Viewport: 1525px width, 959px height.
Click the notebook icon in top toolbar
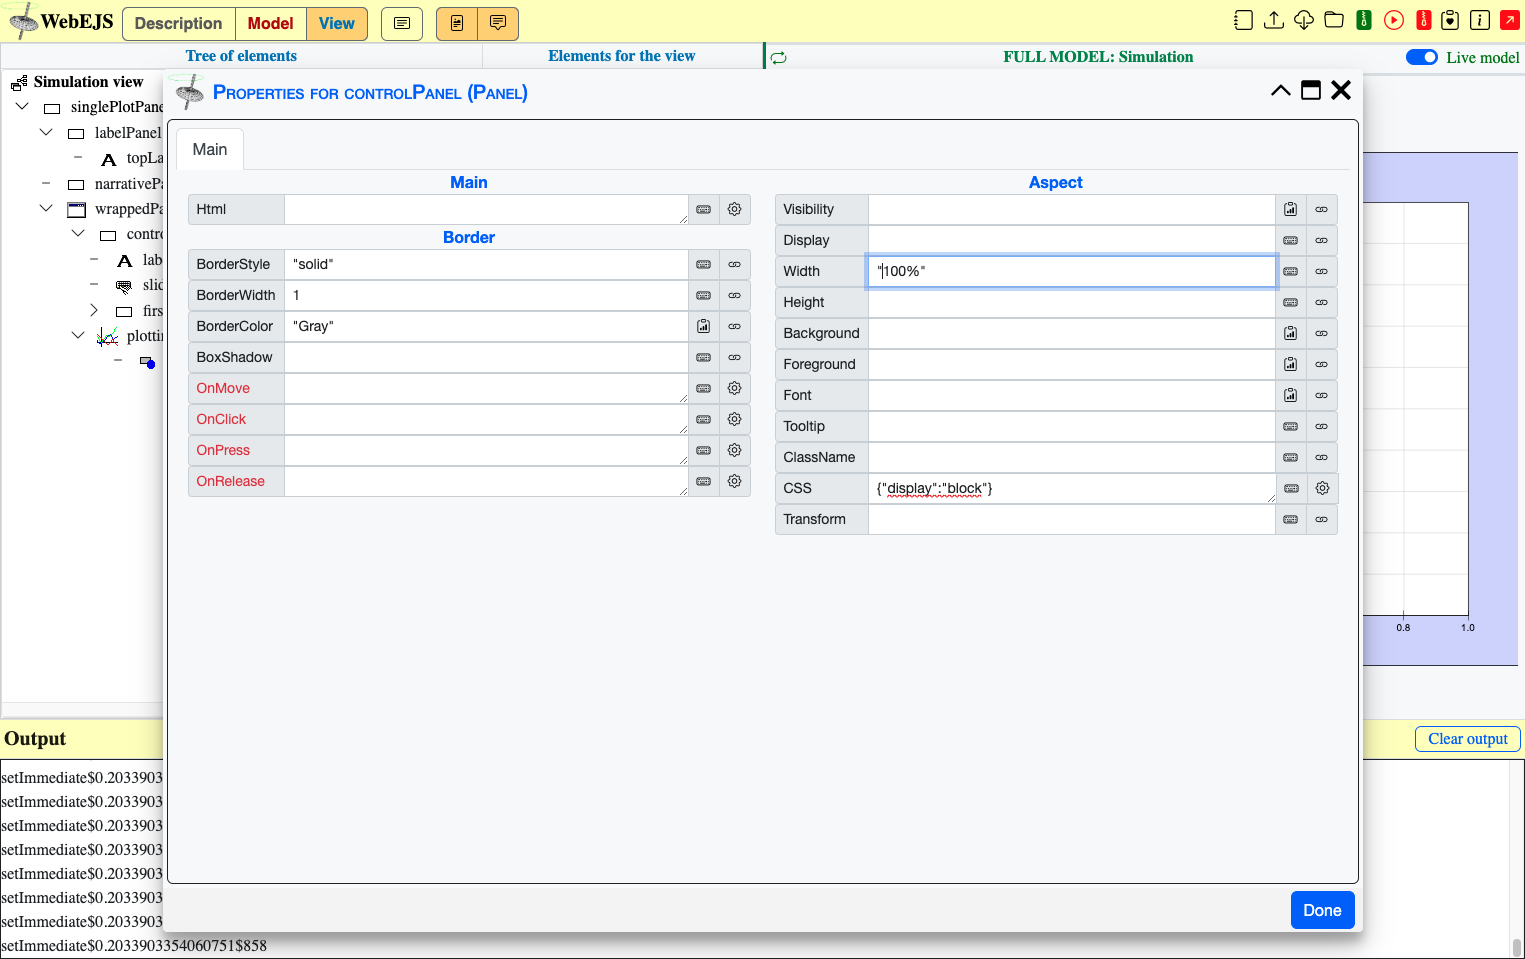coord(1243,20)
